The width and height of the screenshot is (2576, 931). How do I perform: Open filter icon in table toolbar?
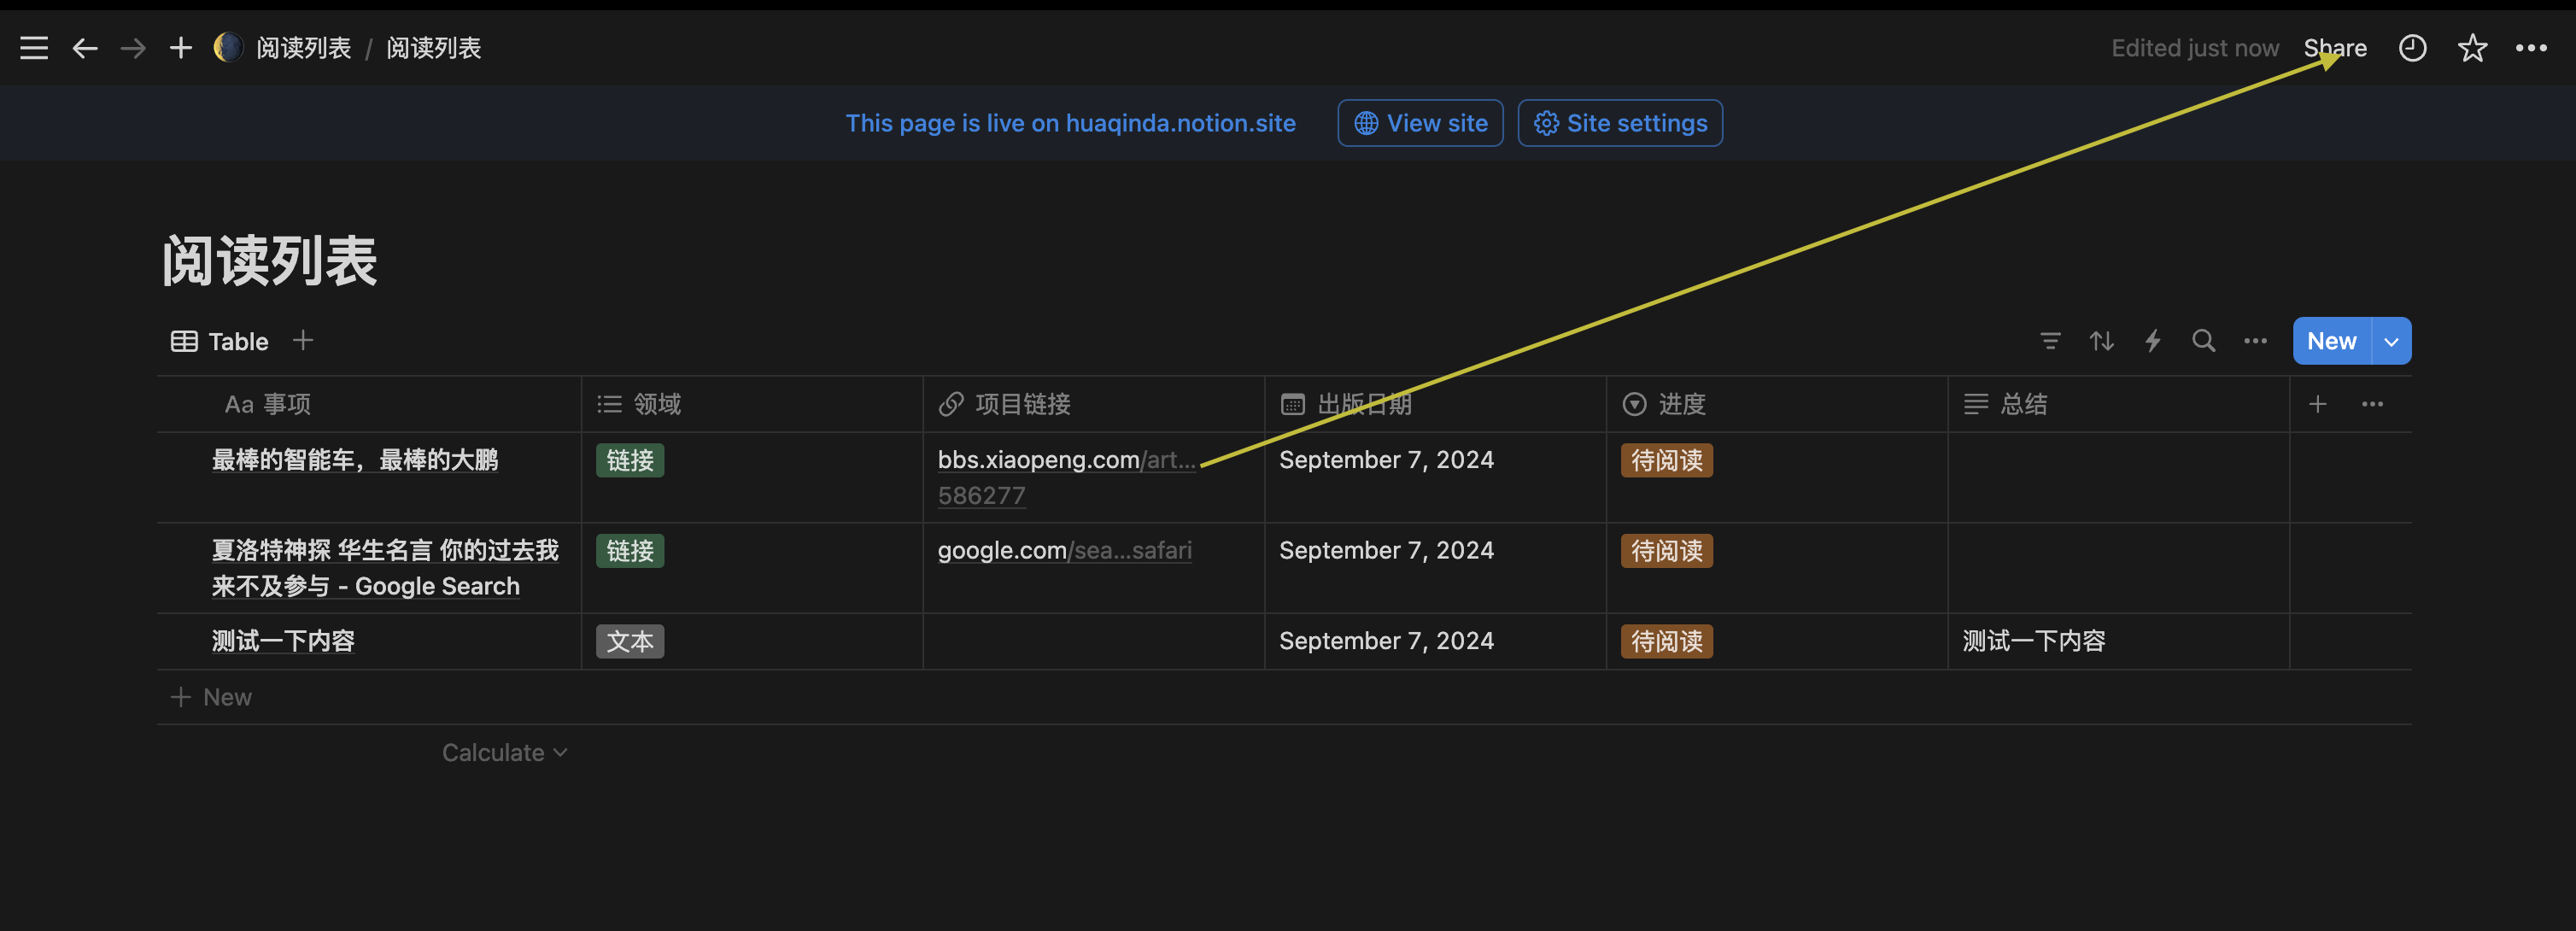(2050, 341)
